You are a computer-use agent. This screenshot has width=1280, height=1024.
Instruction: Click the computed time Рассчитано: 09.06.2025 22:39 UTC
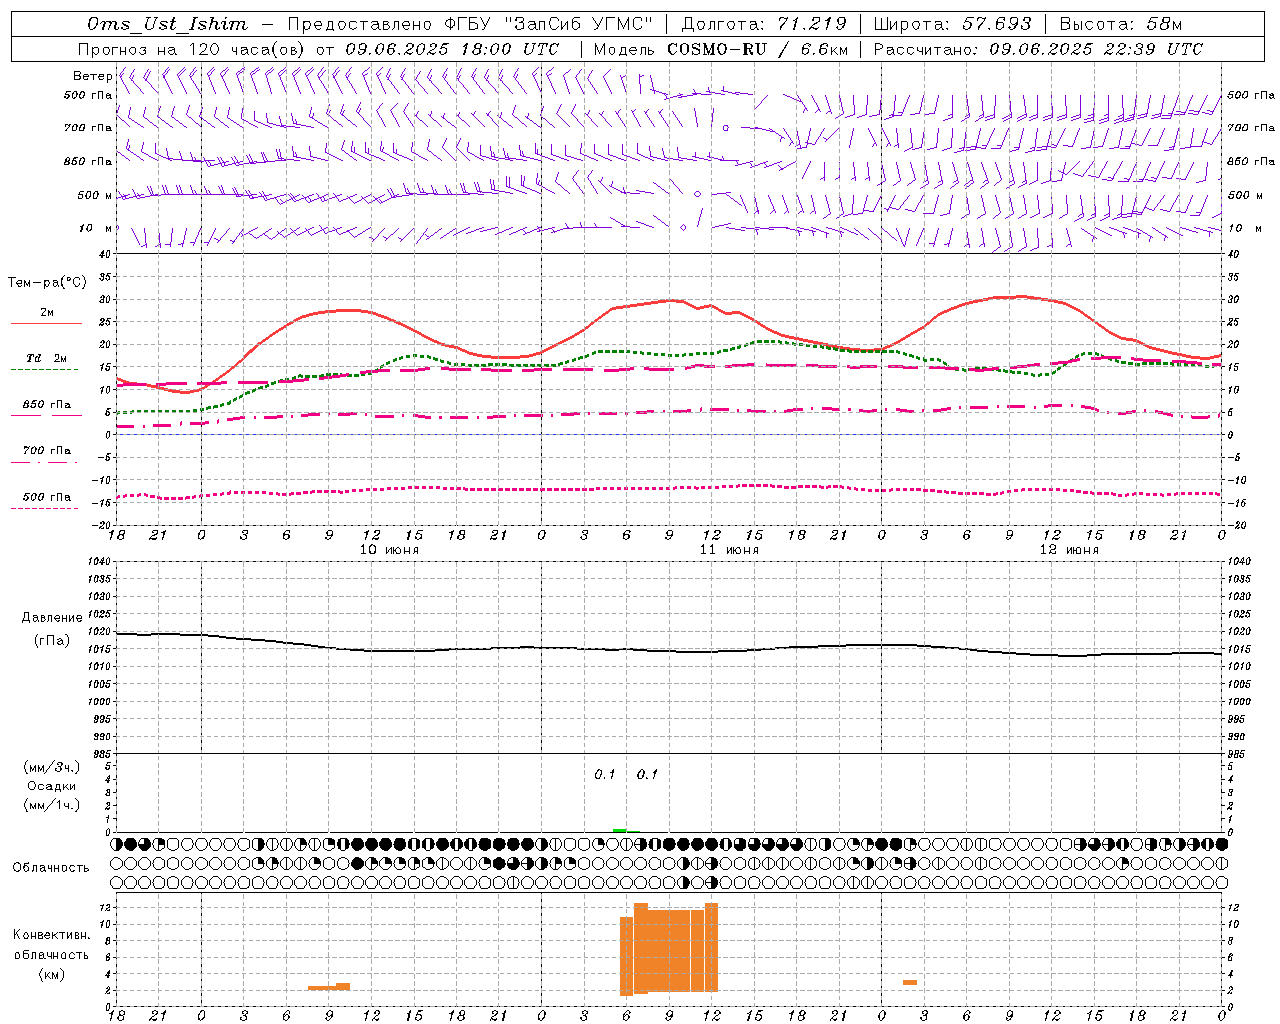[1038, 49]
